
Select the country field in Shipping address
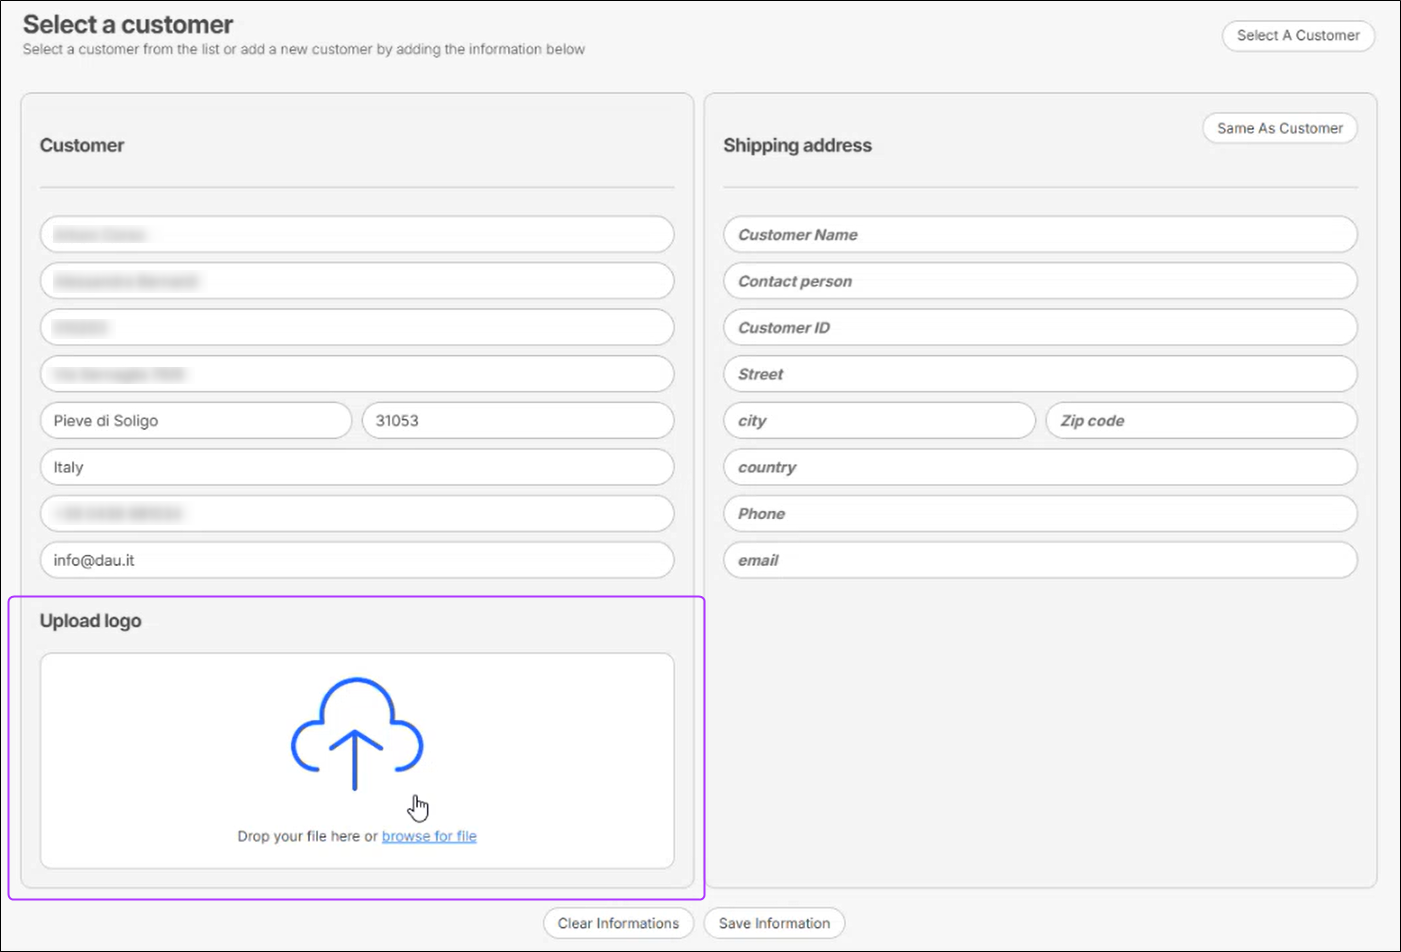(1039, 466)
